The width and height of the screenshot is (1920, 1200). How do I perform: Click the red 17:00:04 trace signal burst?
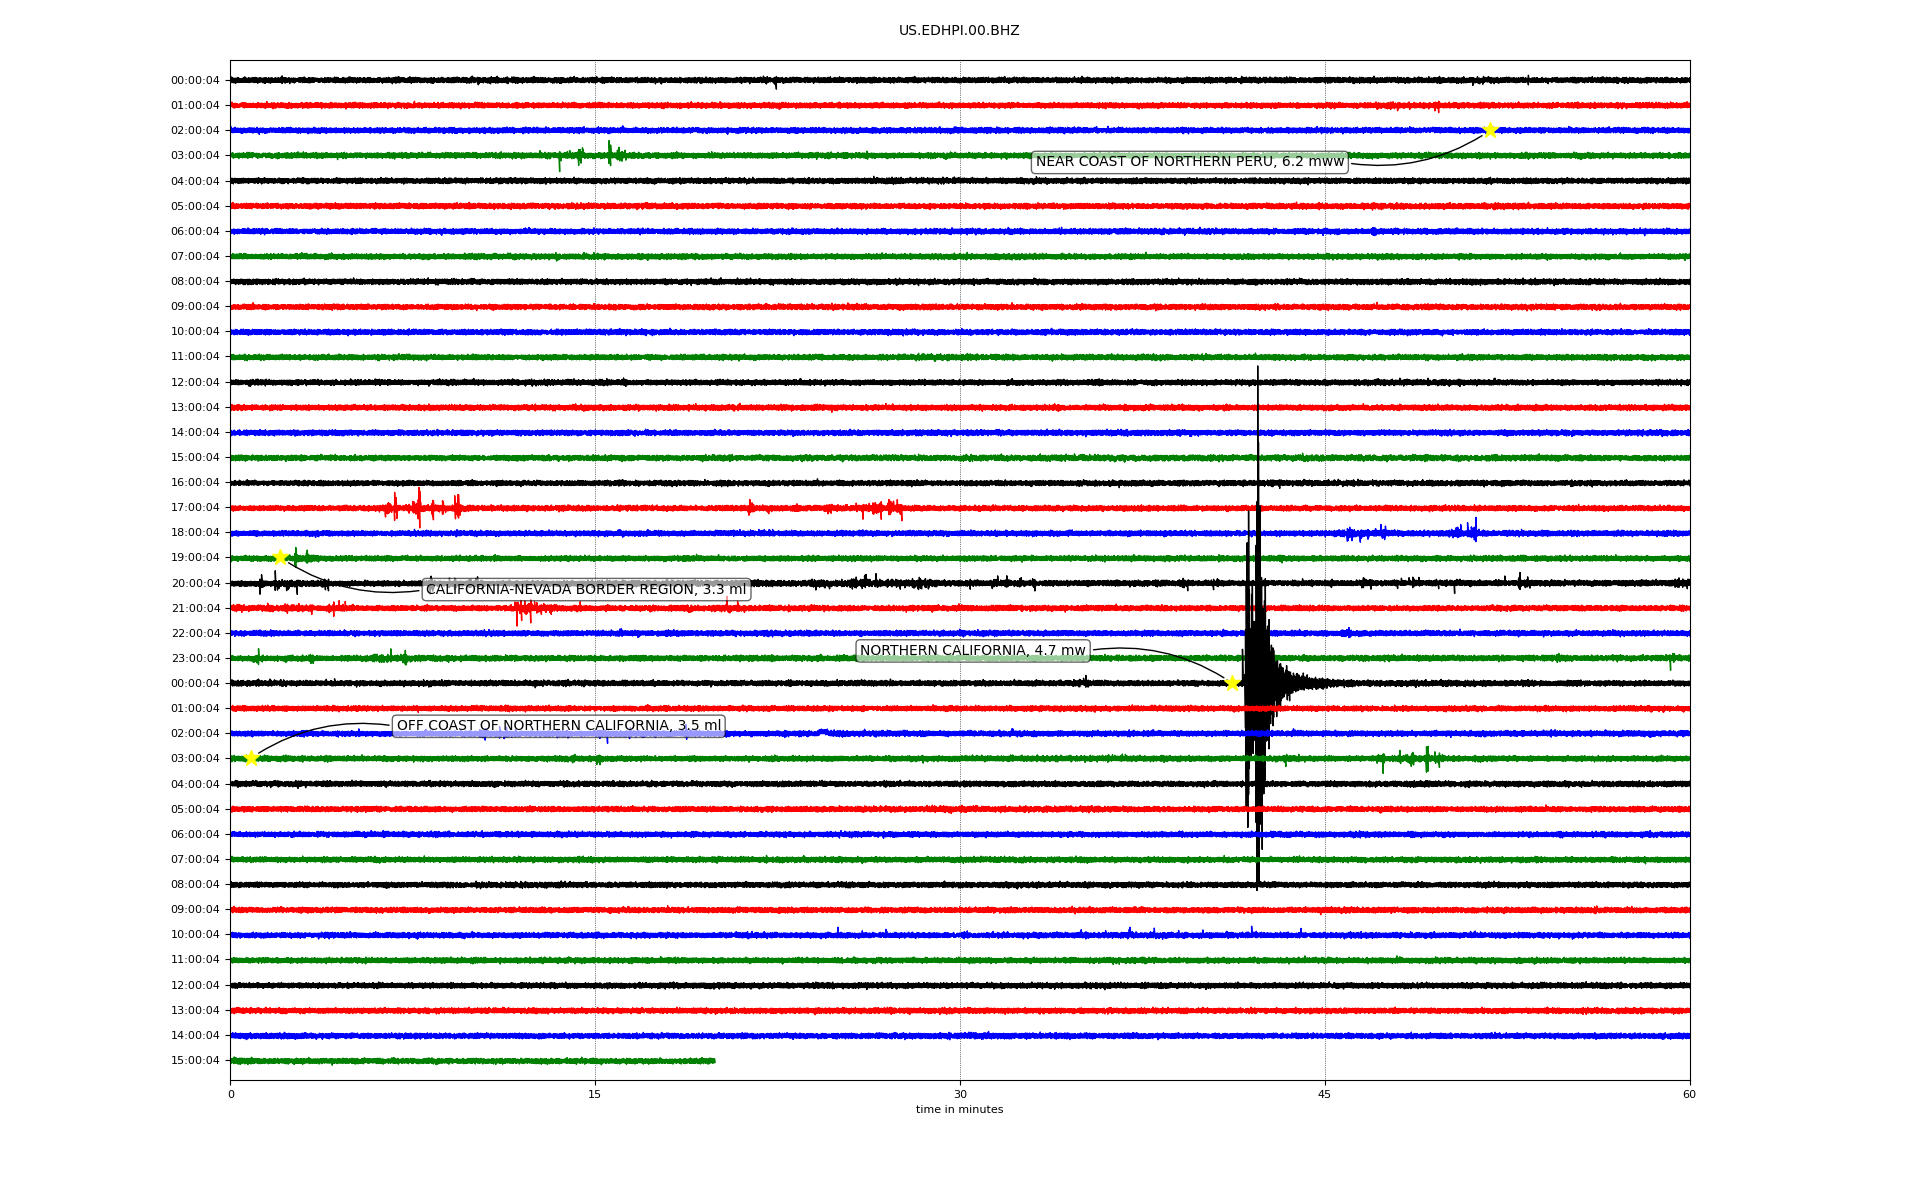point(420,508)
